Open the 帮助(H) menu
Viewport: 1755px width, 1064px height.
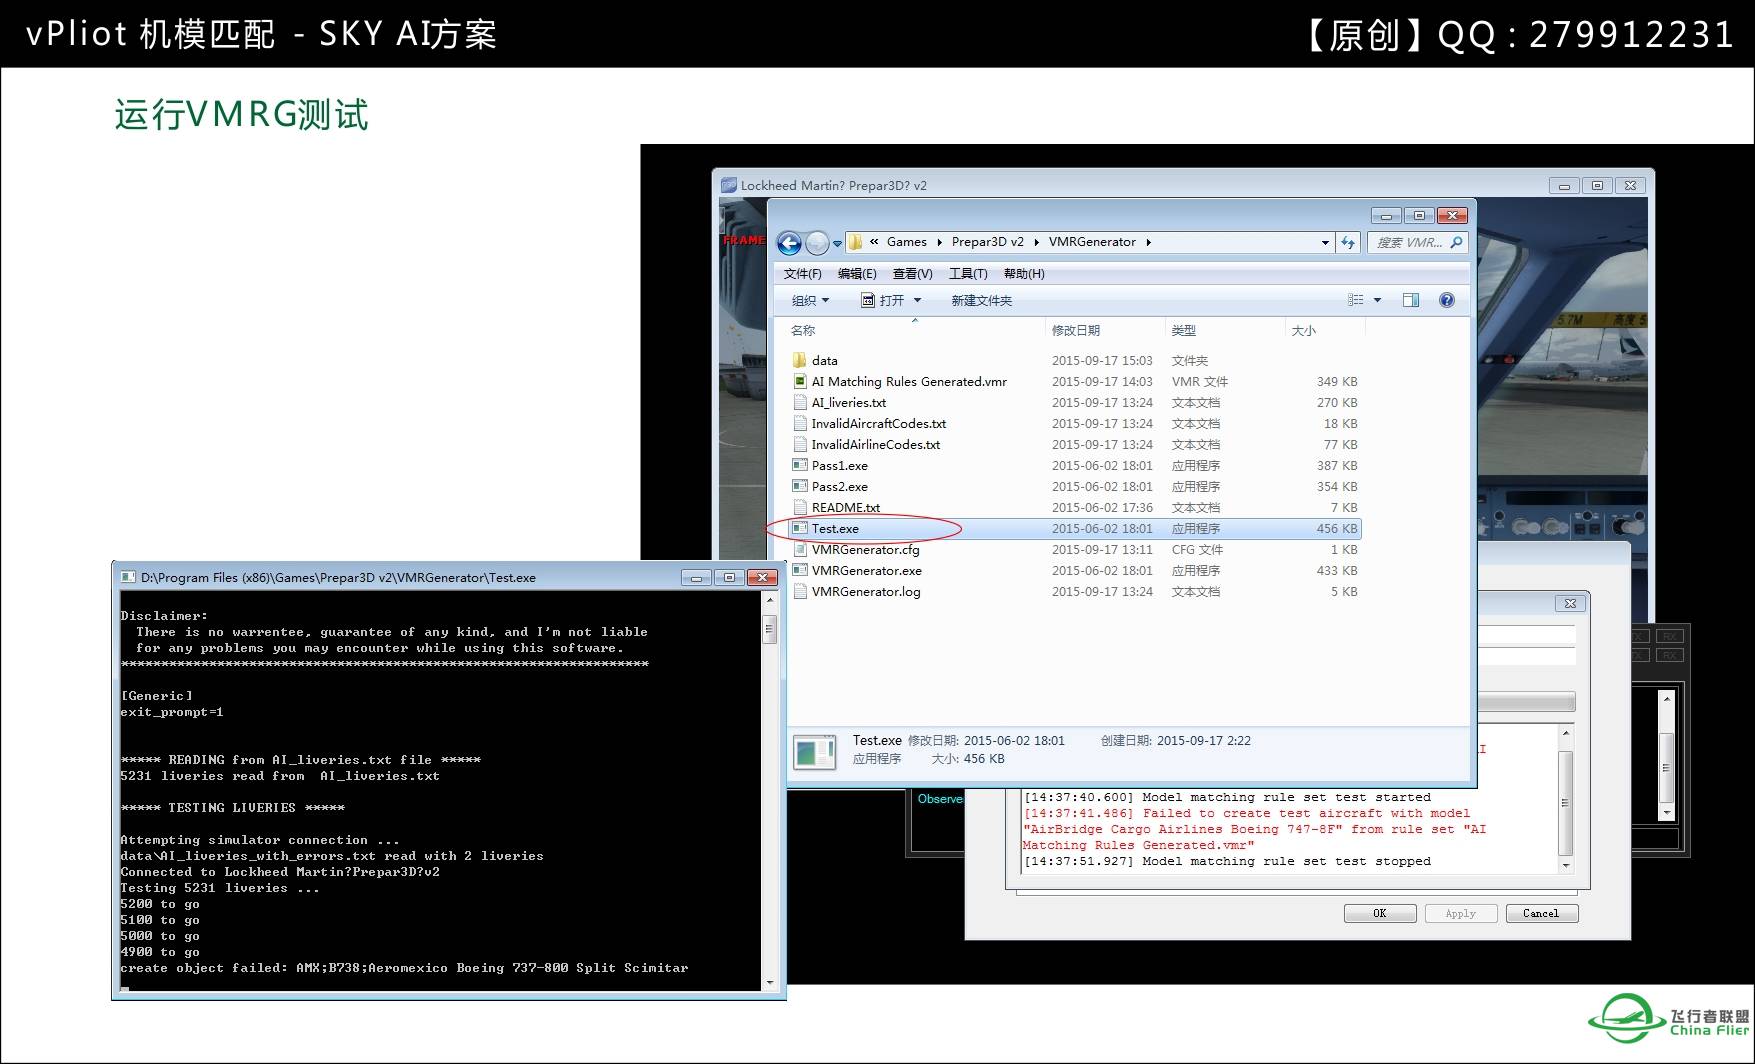click(x=1024, y=274)
